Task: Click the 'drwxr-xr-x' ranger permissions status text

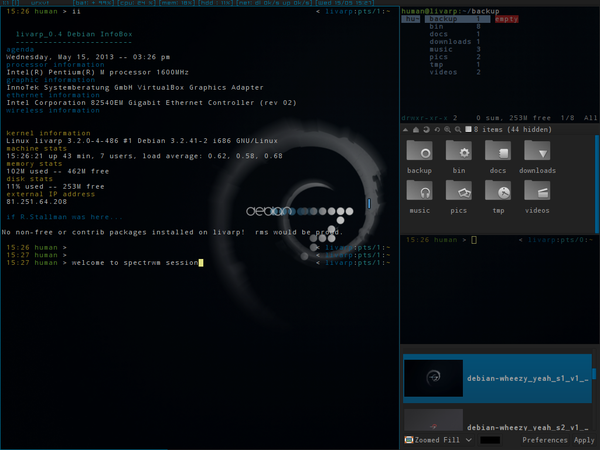Action: pyautogui.click(x=424, y=118)
